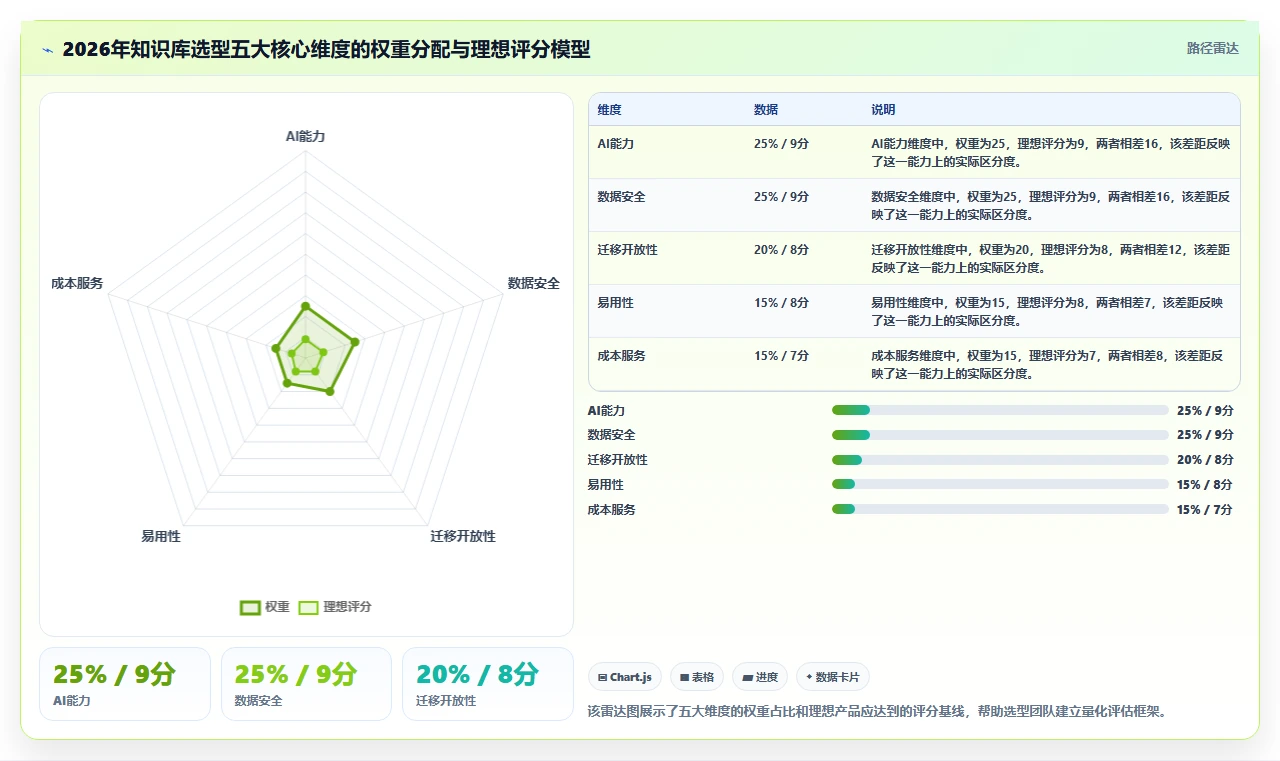
Task: Click the title 2026年知识库选型五大核心维度
Action: 326,49
